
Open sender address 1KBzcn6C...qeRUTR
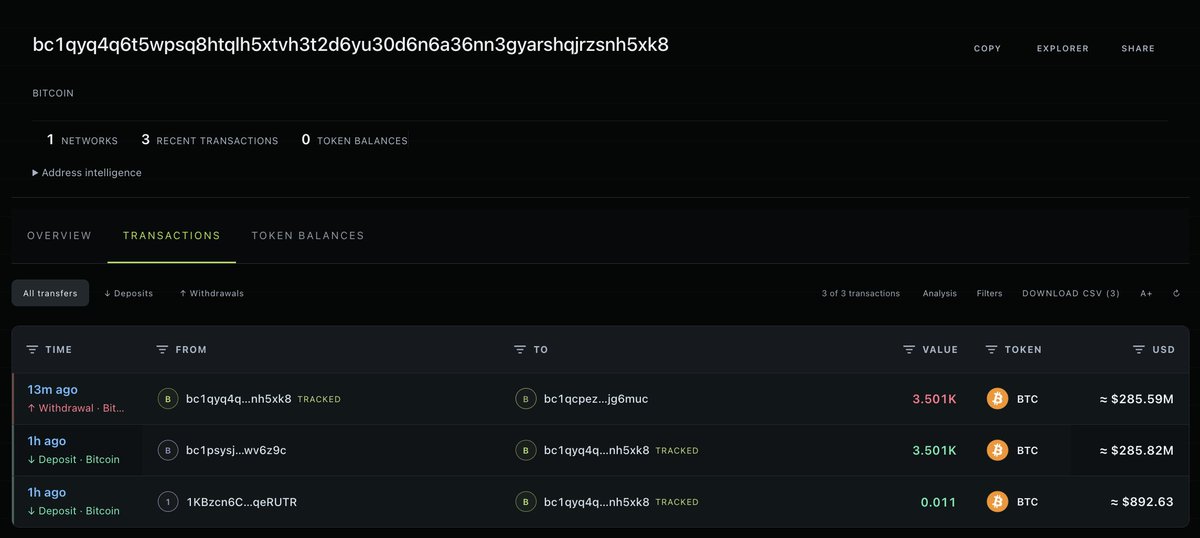[241, 502]
